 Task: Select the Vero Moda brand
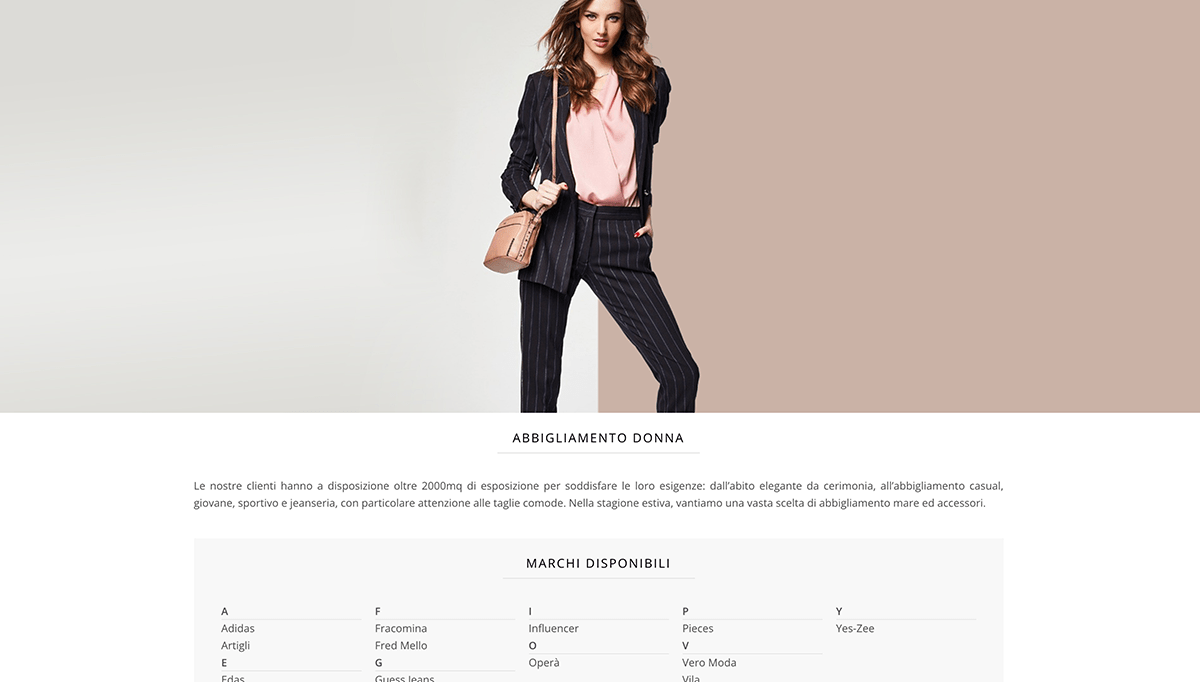click(708, 662)
